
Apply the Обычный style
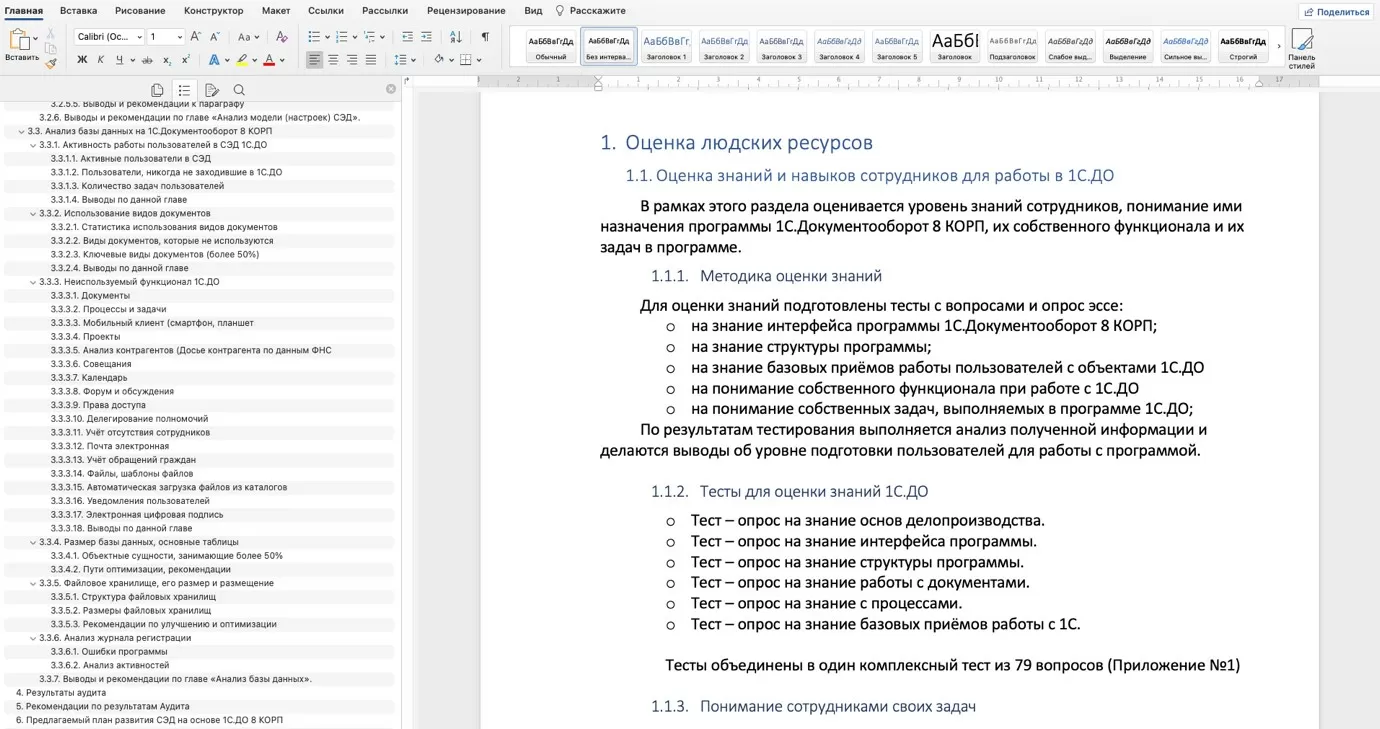(x=551, y=46)
